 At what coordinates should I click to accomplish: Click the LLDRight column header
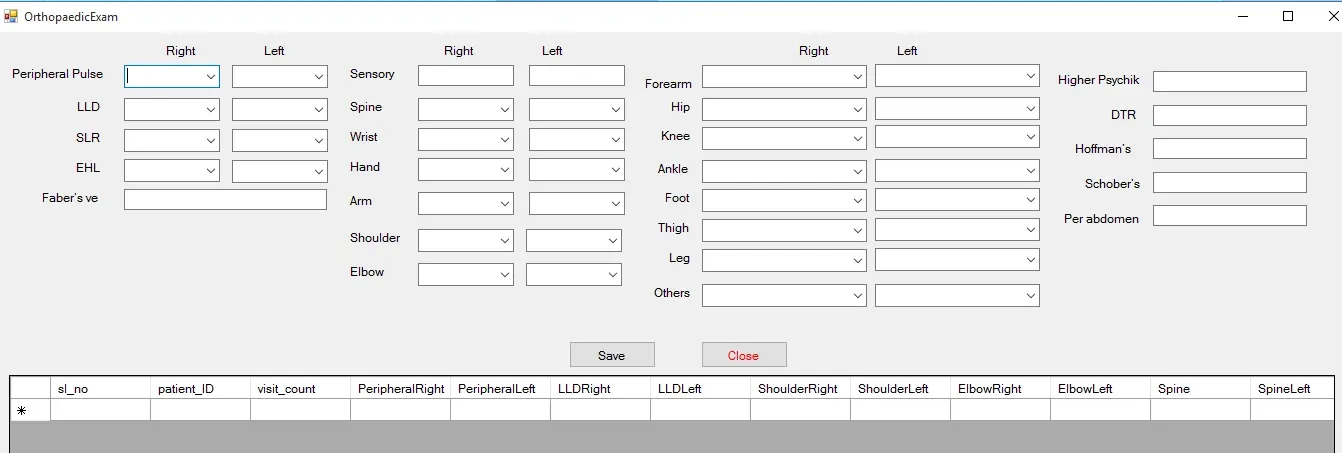(x=600, y=388)
